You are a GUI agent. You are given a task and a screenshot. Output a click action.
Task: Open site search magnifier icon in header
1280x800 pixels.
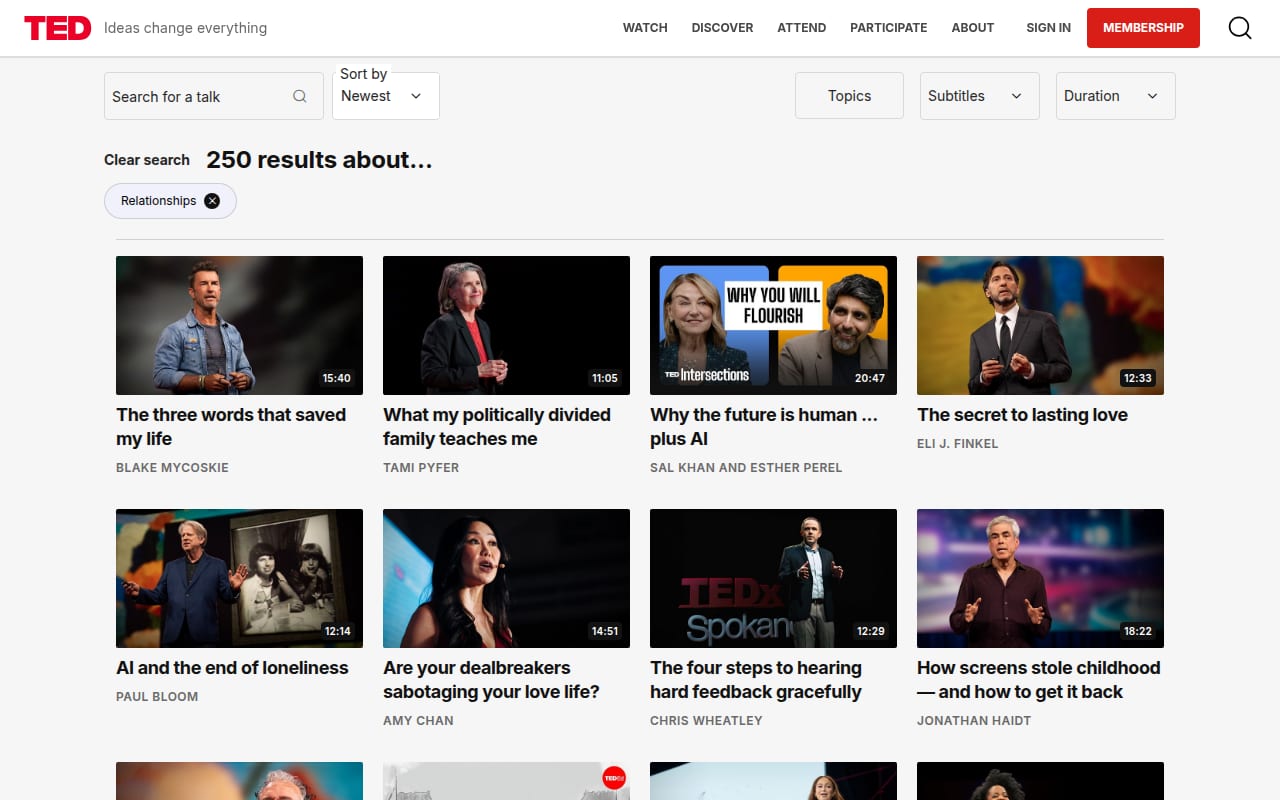[1240, 28]
